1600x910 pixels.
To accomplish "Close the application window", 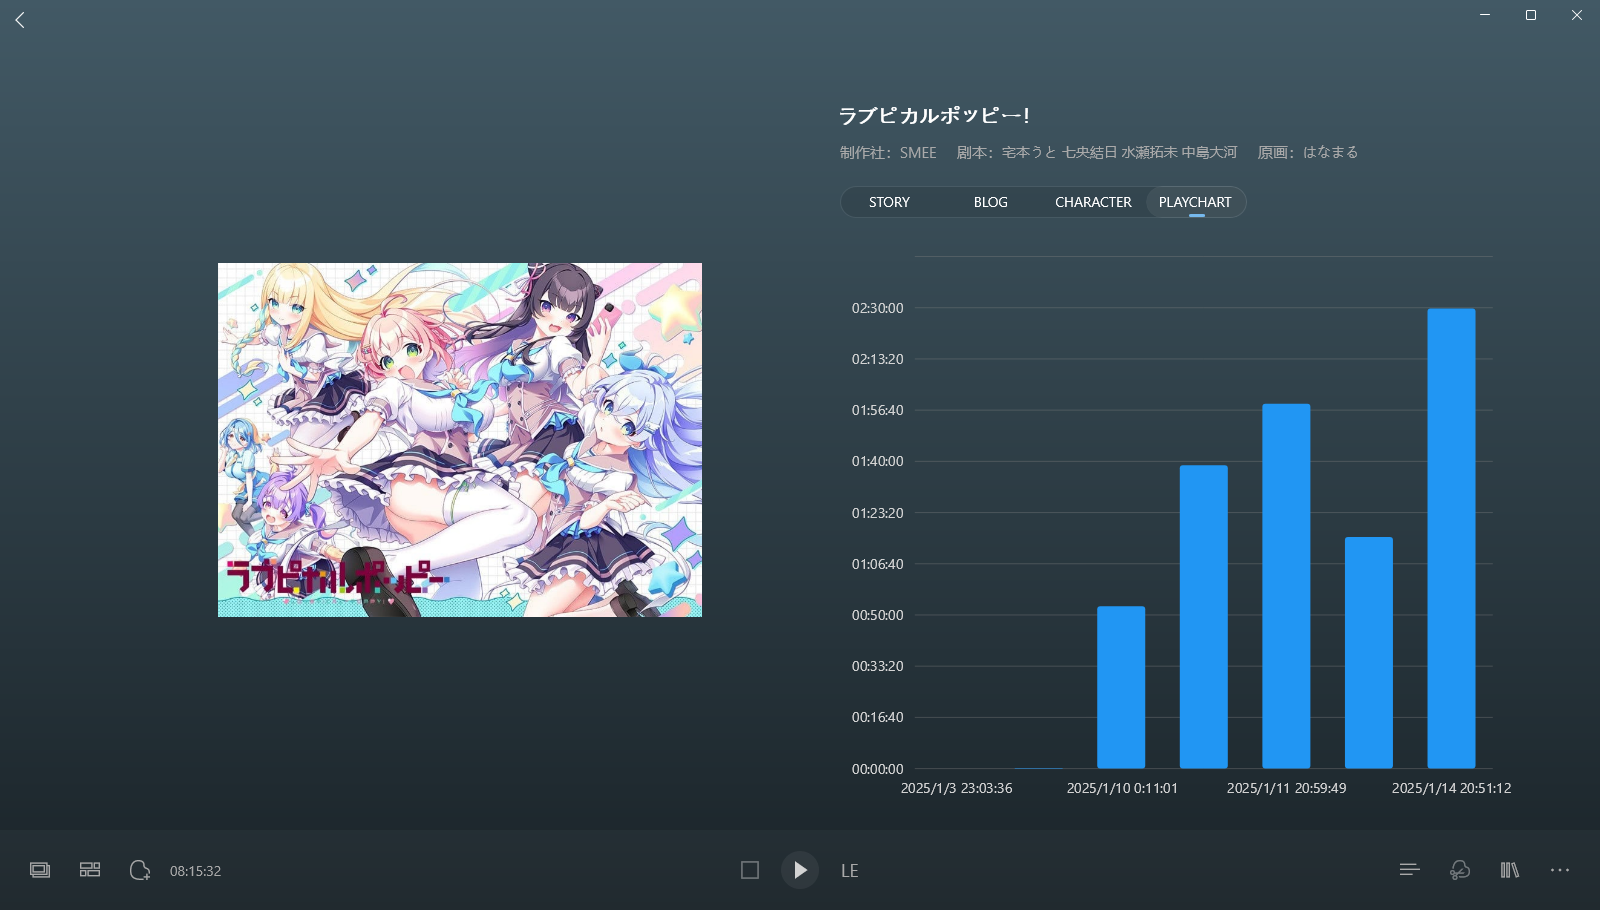I will tap(1577, 15).
